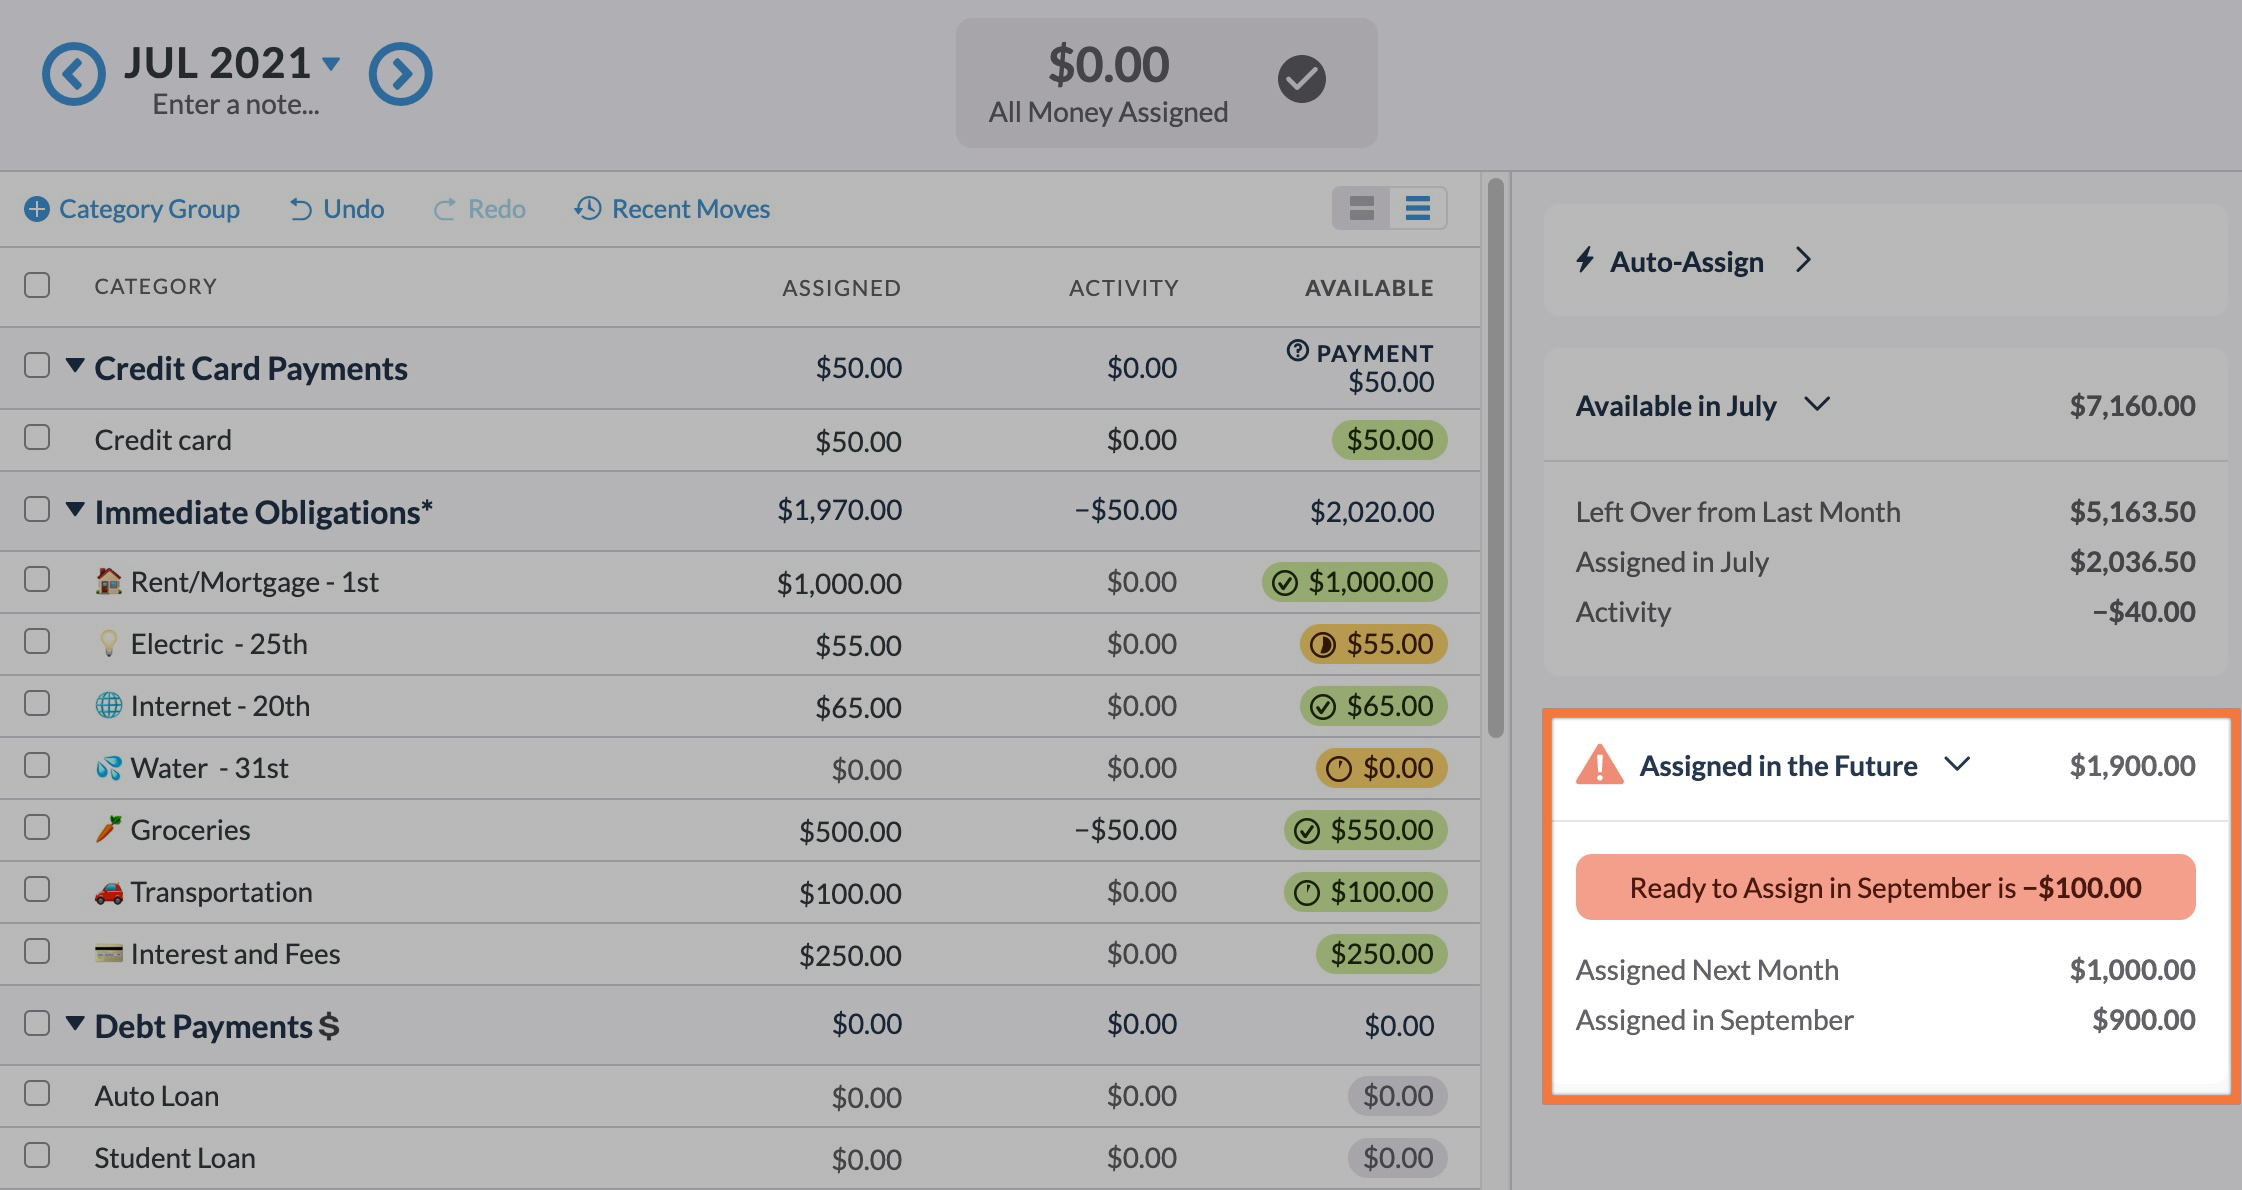Click the Undo action
The height and width of the screenshot is (1190, 2242).
337,209
